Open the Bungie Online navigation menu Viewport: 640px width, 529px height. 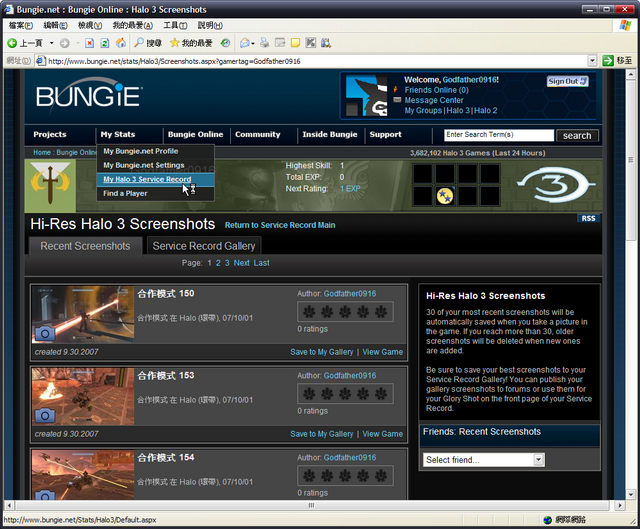click(x=196, y=134)
